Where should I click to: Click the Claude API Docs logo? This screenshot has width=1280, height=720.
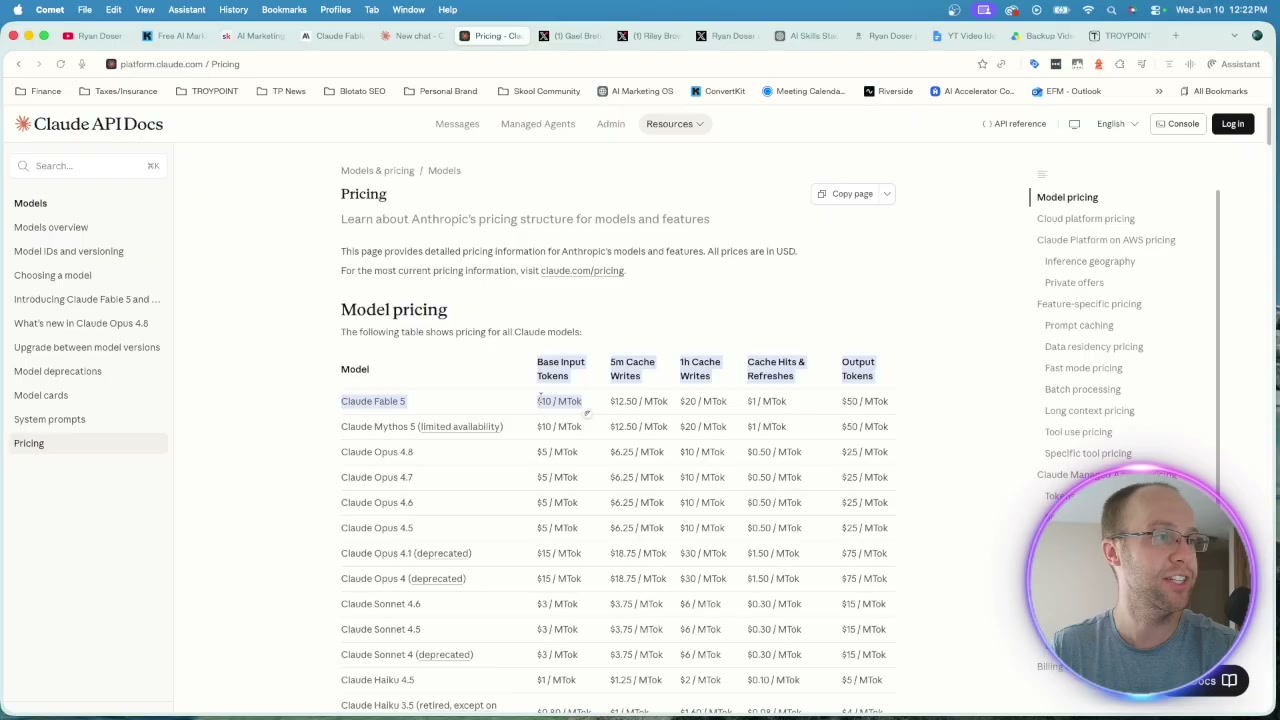[x=89, y=124]
